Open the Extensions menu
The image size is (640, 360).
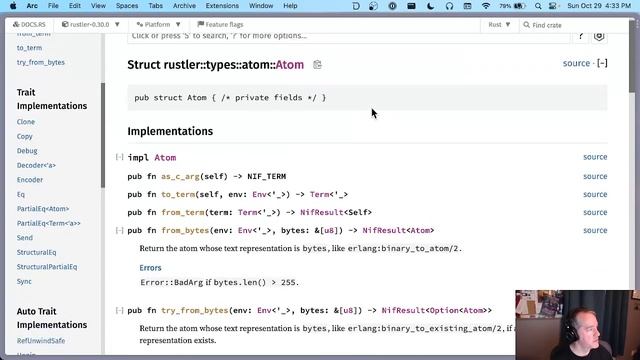pos(222,6)
